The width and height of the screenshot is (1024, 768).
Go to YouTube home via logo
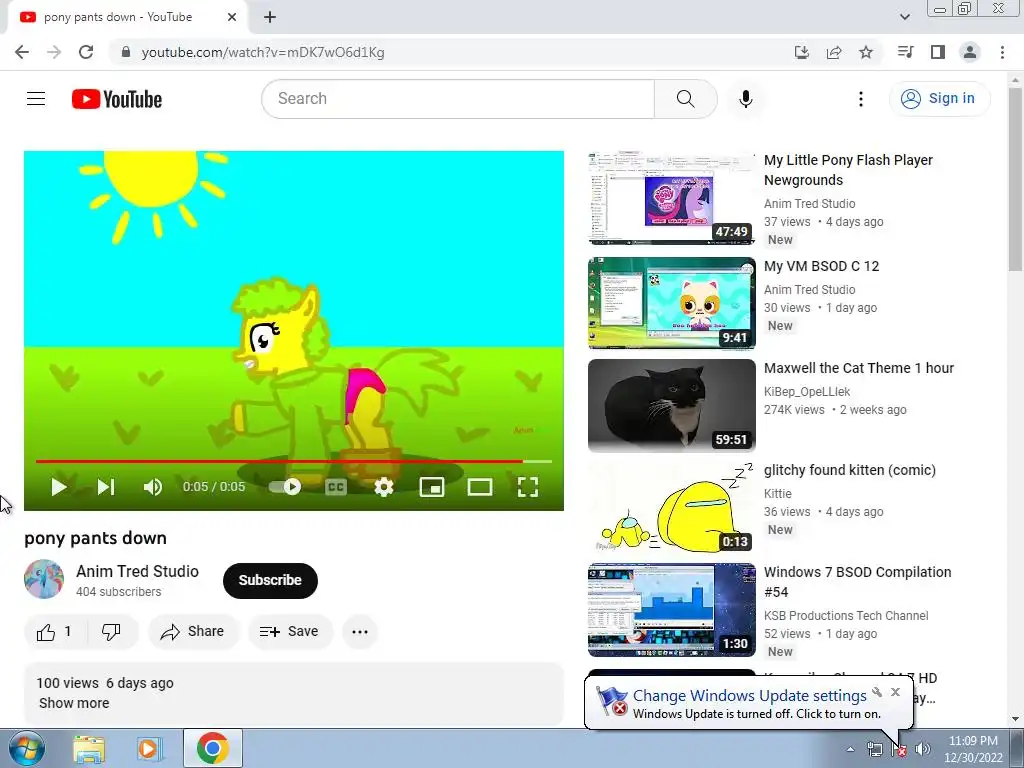pos(117,99)
